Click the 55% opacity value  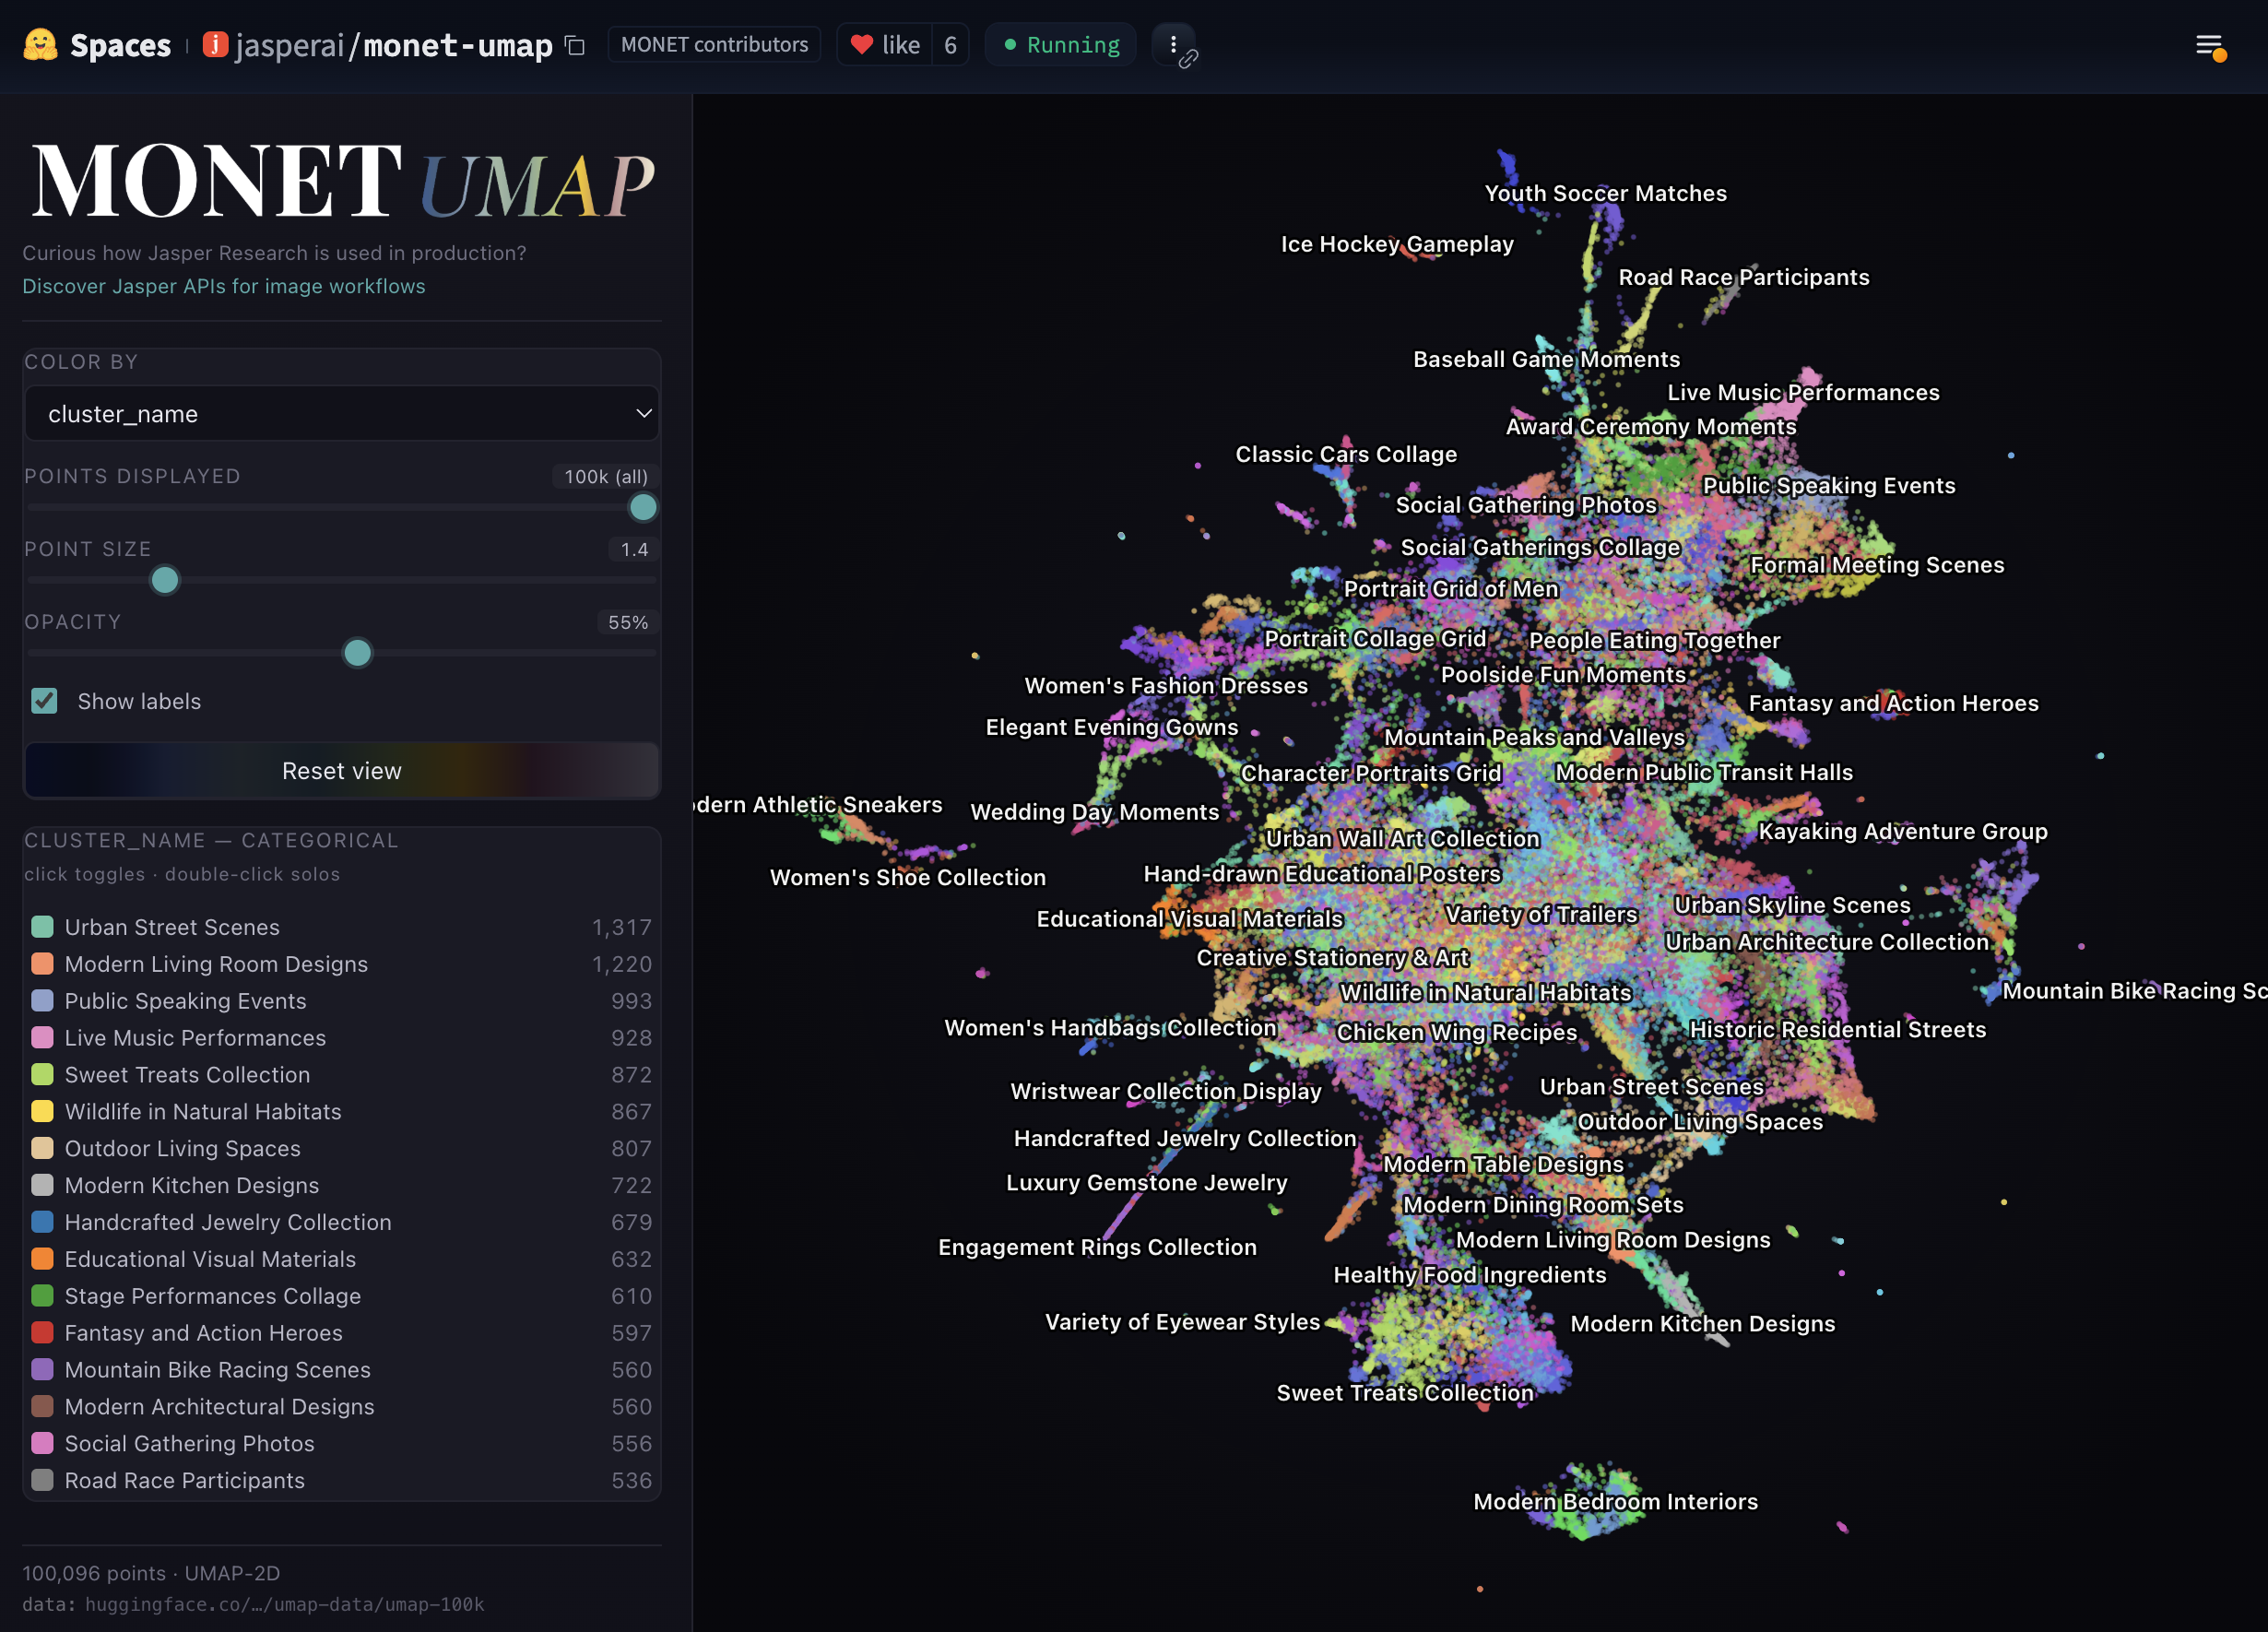click(628, 622)
